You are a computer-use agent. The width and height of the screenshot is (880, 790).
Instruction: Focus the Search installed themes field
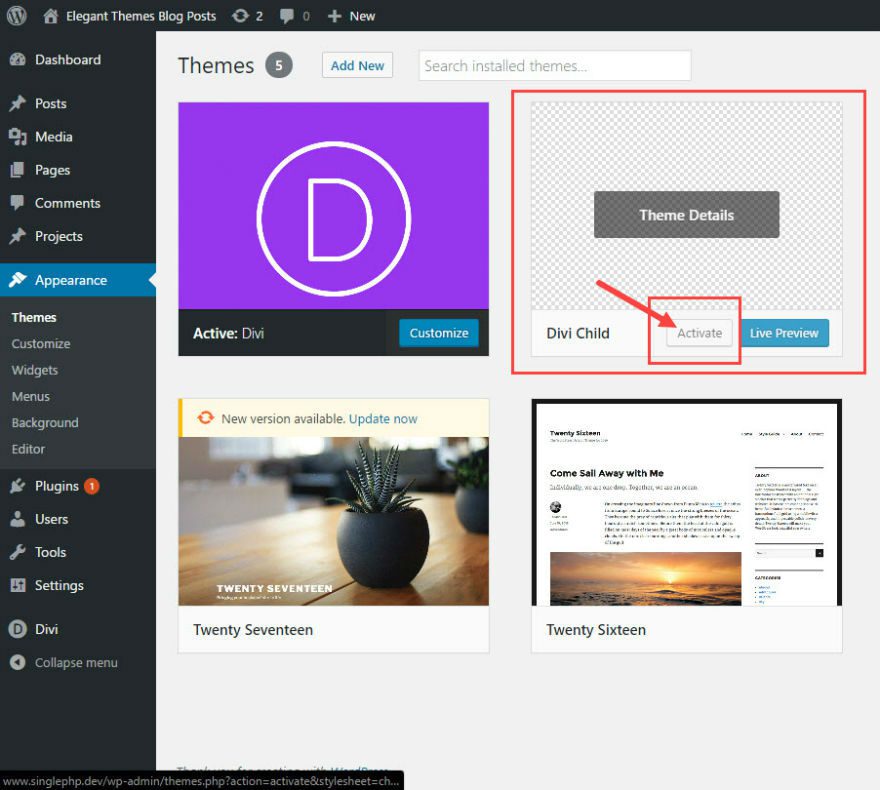(554, 66)
